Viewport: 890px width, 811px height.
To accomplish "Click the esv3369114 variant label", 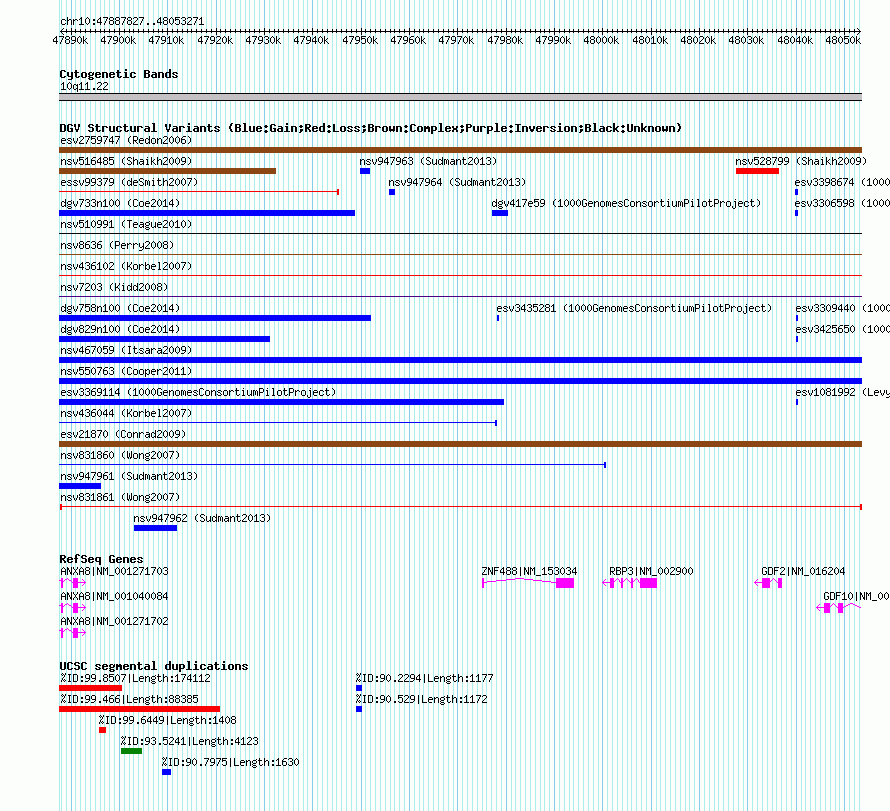I will click(x=198, y=392).
